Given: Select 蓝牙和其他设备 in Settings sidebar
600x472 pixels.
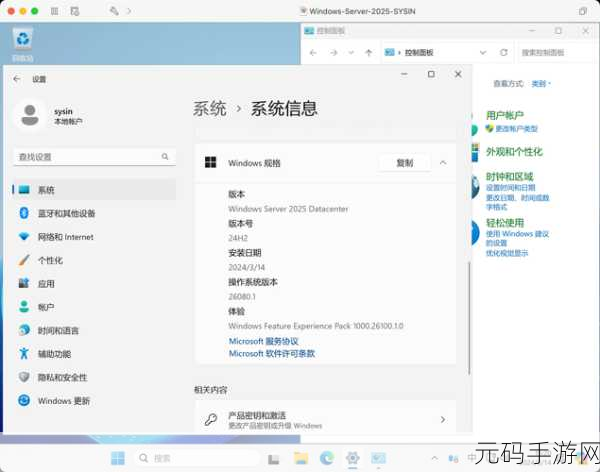Looking at the screenshot, I should (95, 213).
